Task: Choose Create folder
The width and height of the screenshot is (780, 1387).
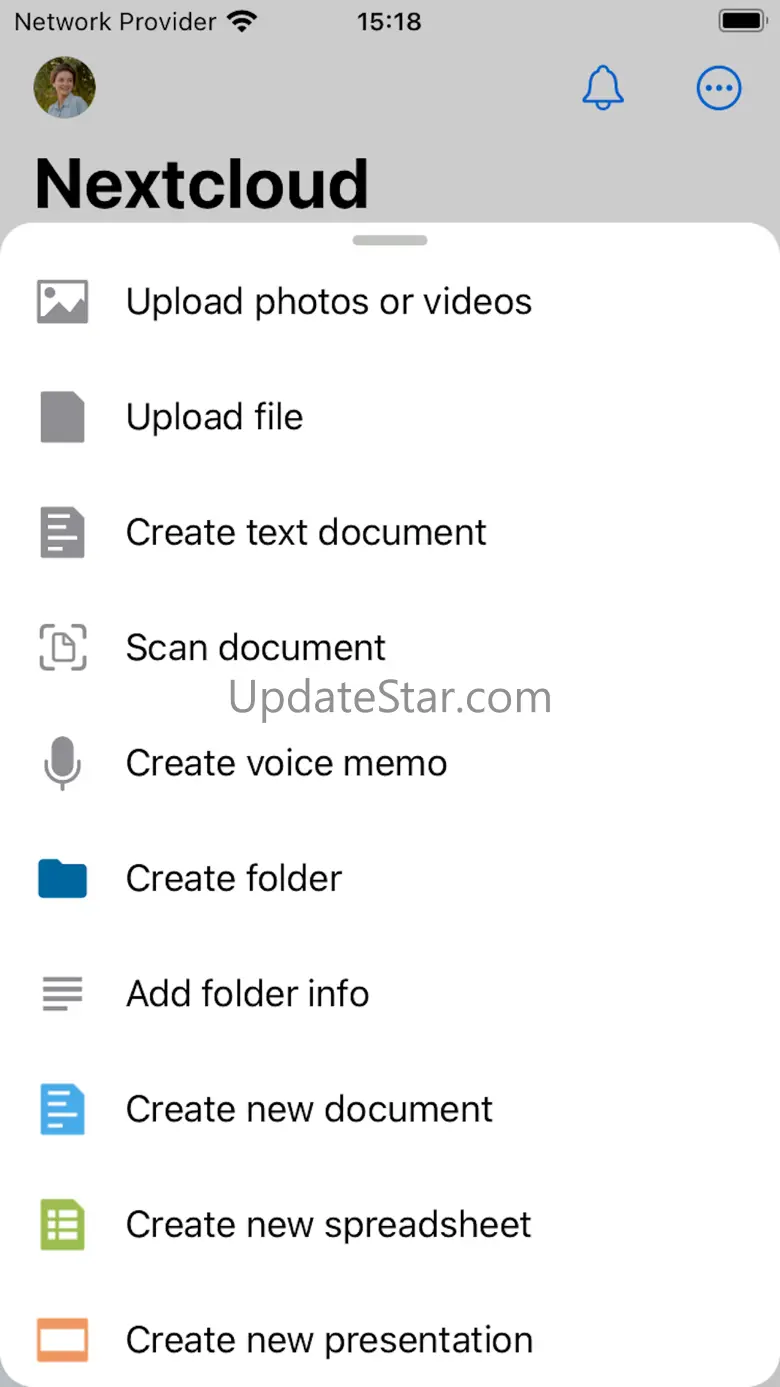Action: [x=390, y=878]
